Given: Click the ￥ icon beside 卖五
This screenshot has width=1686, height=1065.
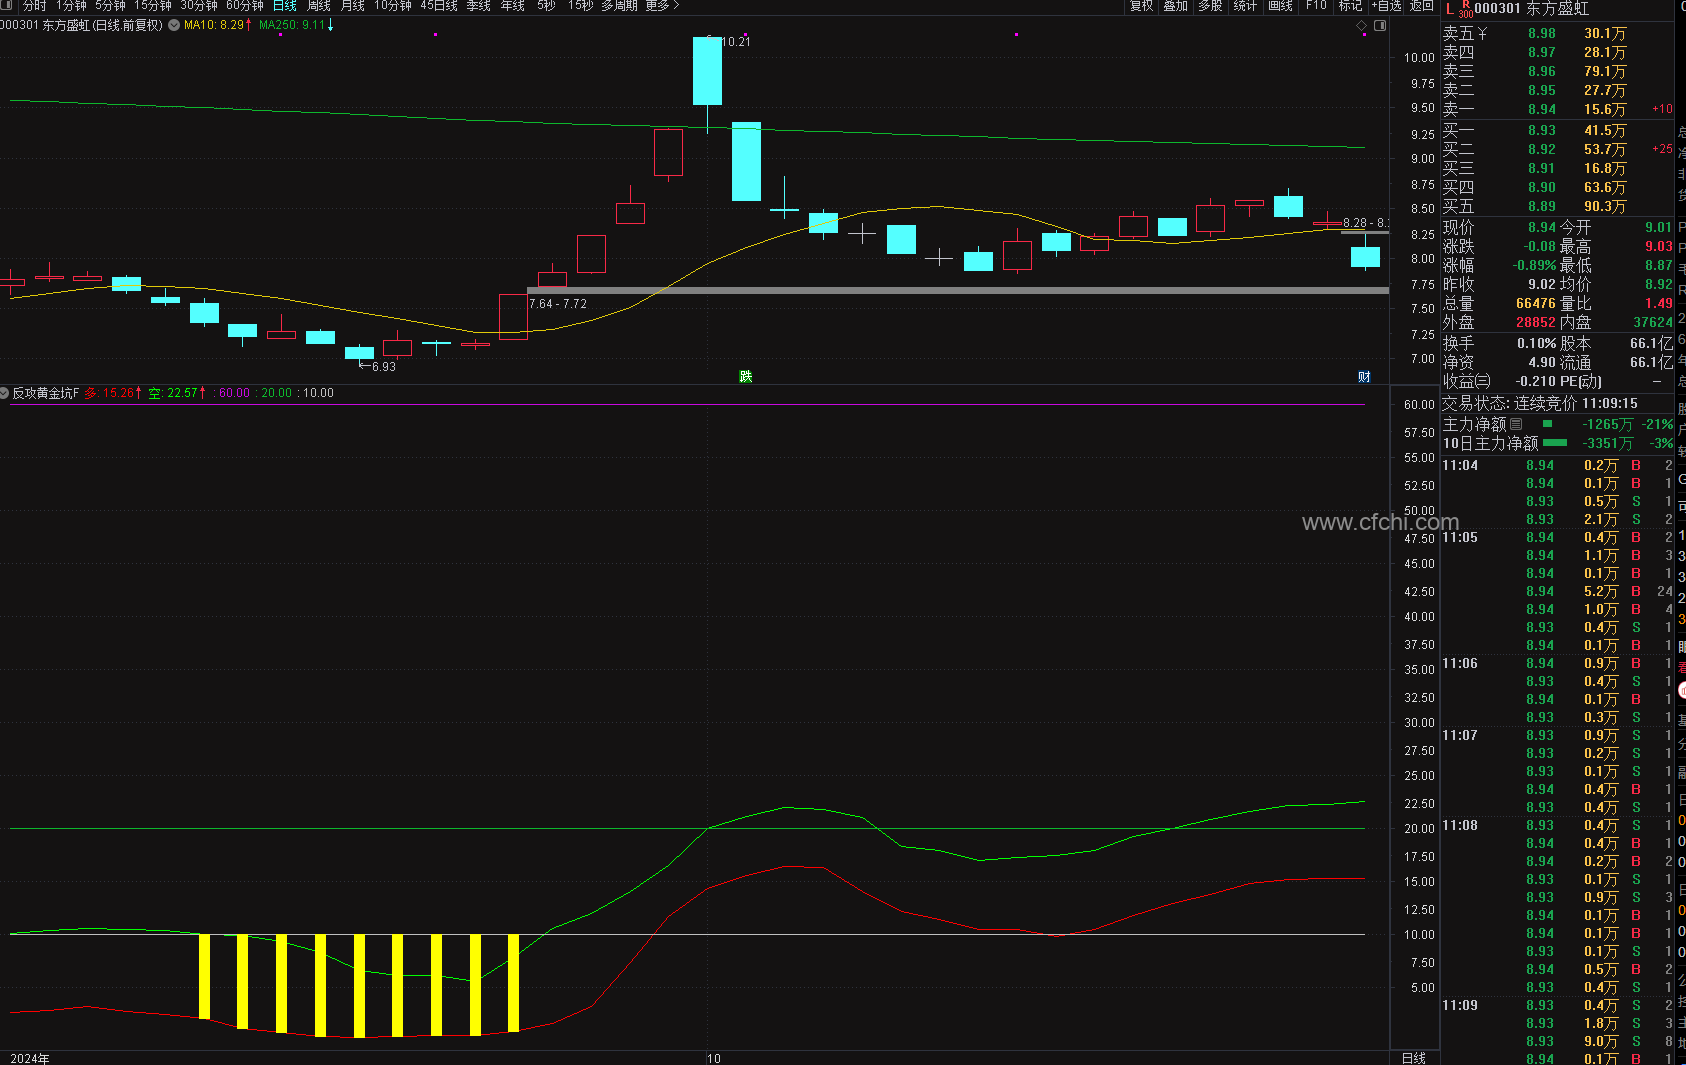Looking at the screenshot, I should pos(1482,34).
